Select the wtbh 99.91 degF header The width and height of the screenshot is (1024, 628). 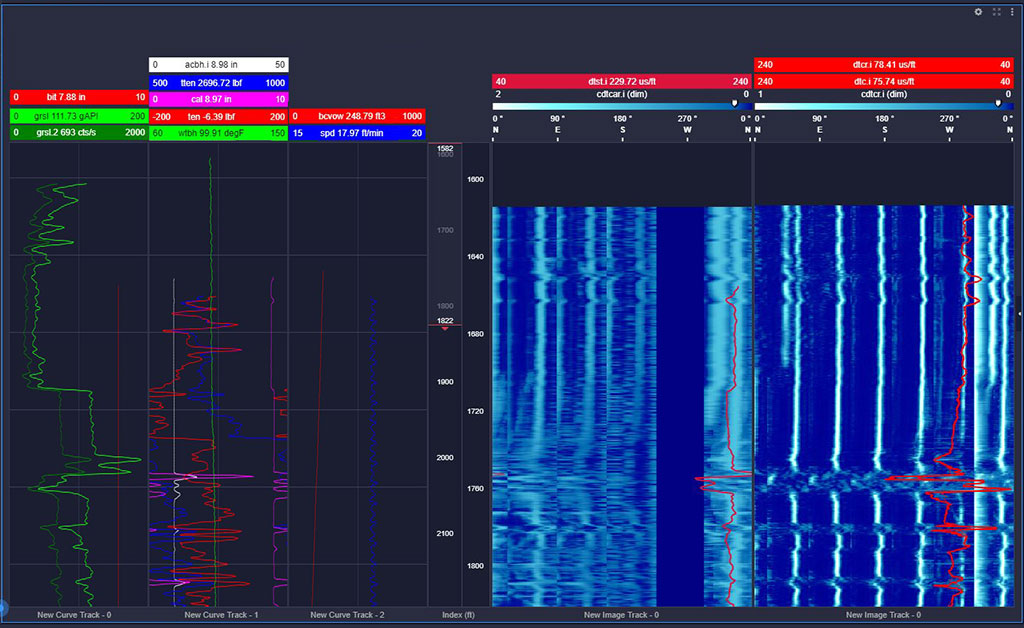218,133
